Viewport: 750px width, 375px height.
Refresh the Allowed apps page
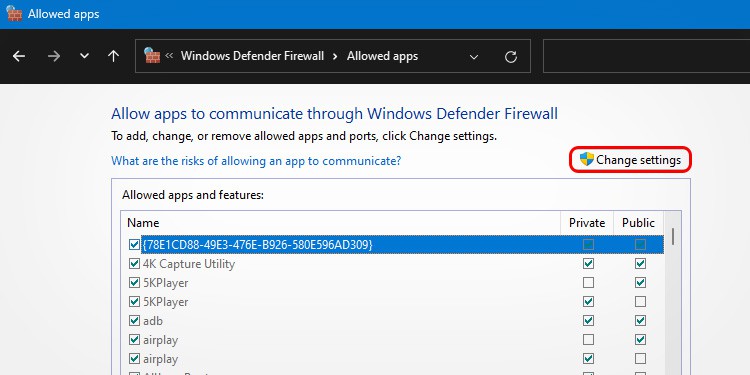tap(511, 57)
